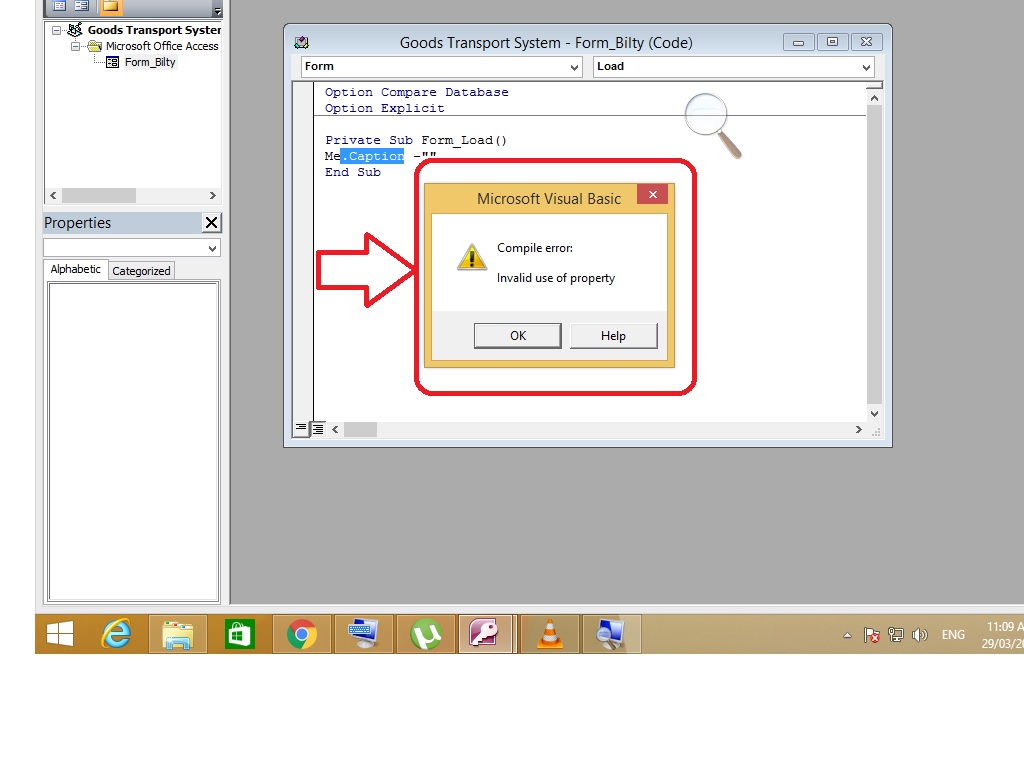Switch to the Categorized tab
This screenshot has width=1024, height=768.
pyautogui.click(x=141, y=271)
